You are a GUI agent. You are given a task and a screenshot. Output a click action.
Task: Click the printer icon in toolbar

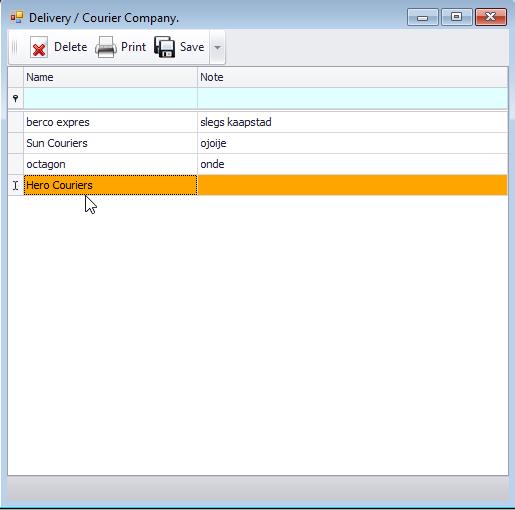(x=106, y=47)
